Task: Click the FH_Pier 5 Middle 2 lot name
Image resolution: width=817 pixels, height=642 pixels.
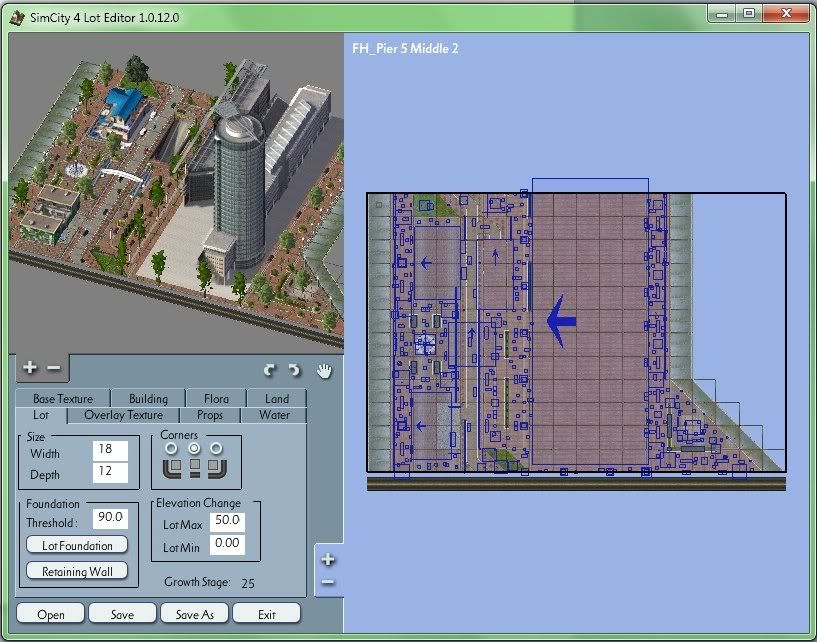Action: pos(405,48)
